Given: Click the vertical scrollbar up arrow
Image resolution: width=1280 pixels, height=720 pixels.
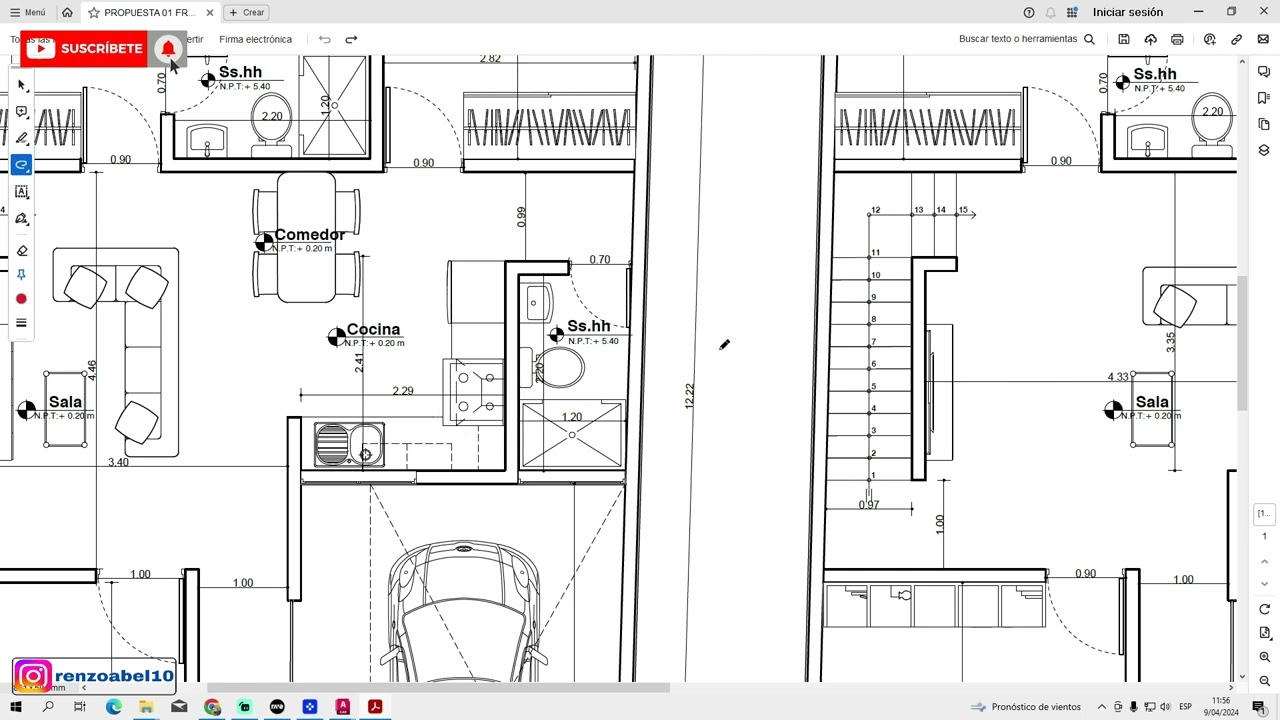Looking at the screenshot, I should point(1243,63).
